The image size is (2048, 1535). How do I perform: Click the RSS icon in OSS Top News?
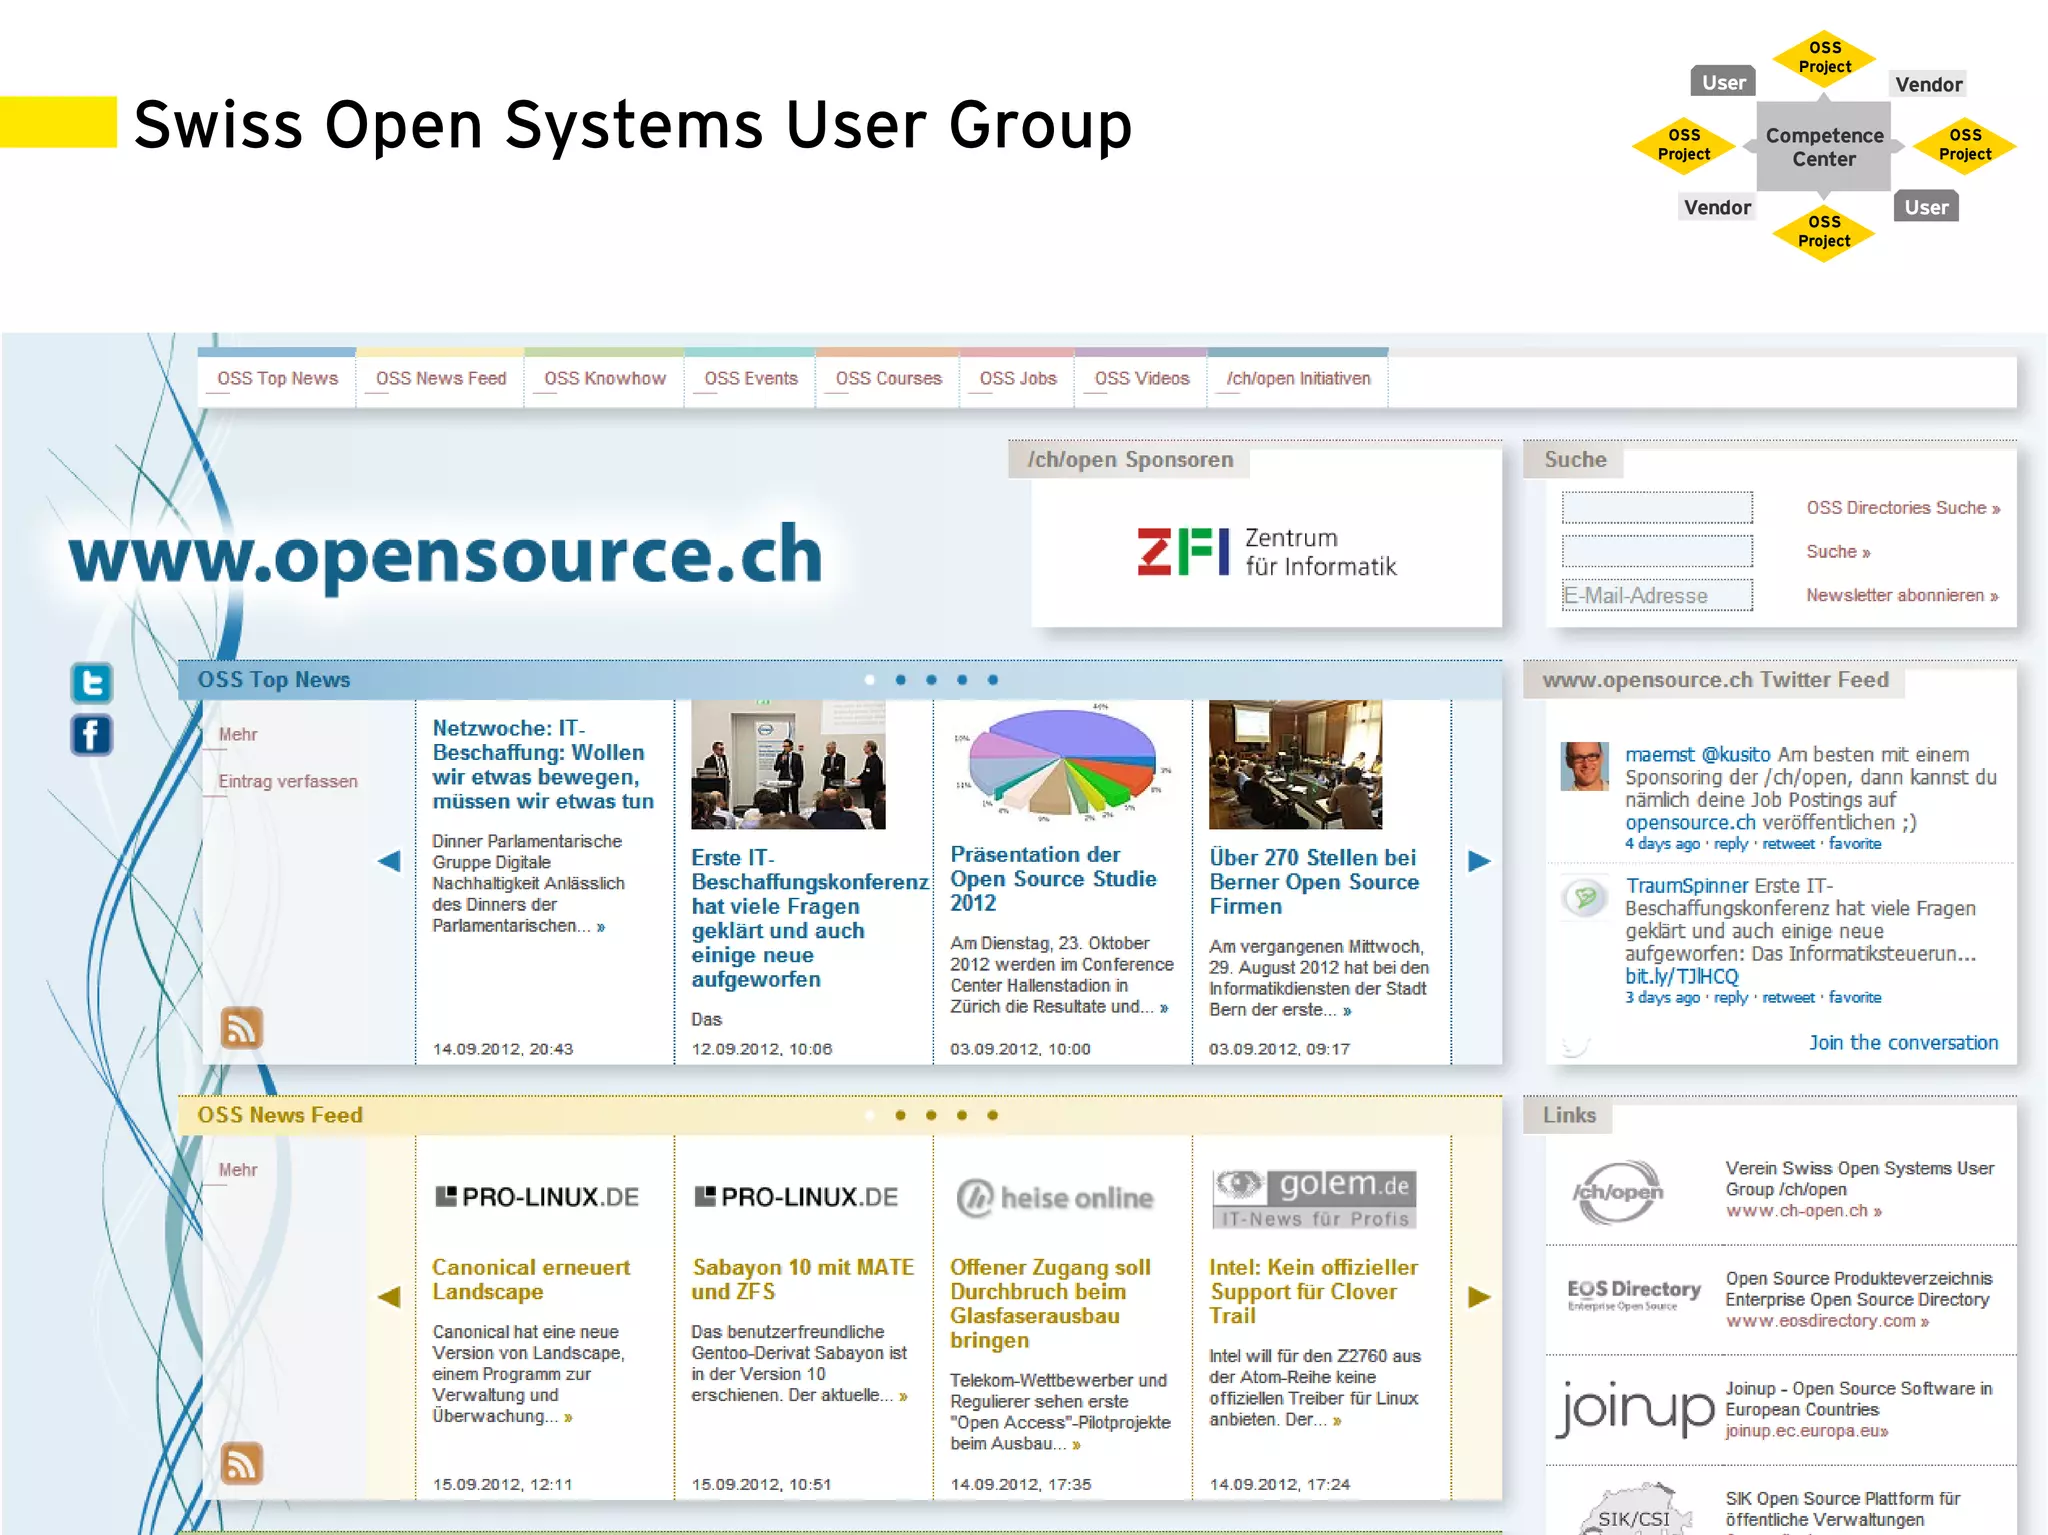tap(241, 1028)
